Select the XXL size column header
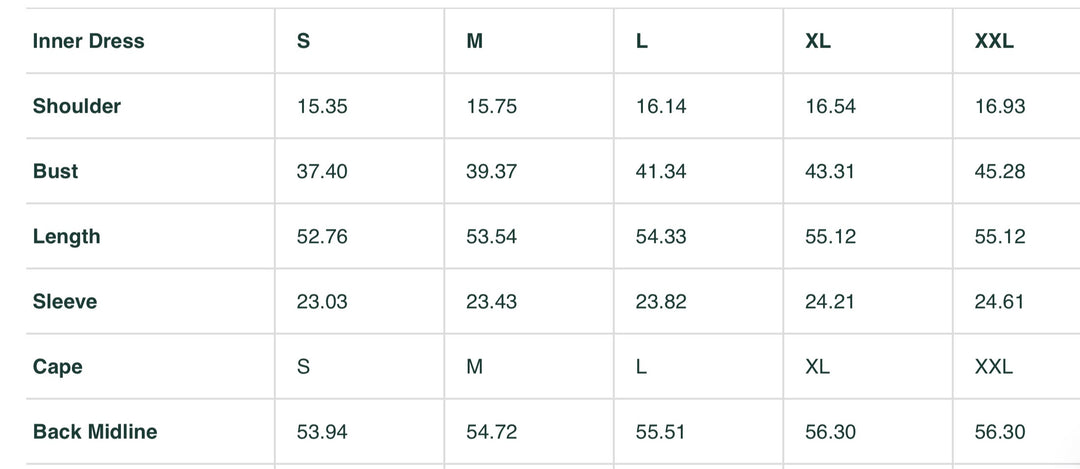 993,41
